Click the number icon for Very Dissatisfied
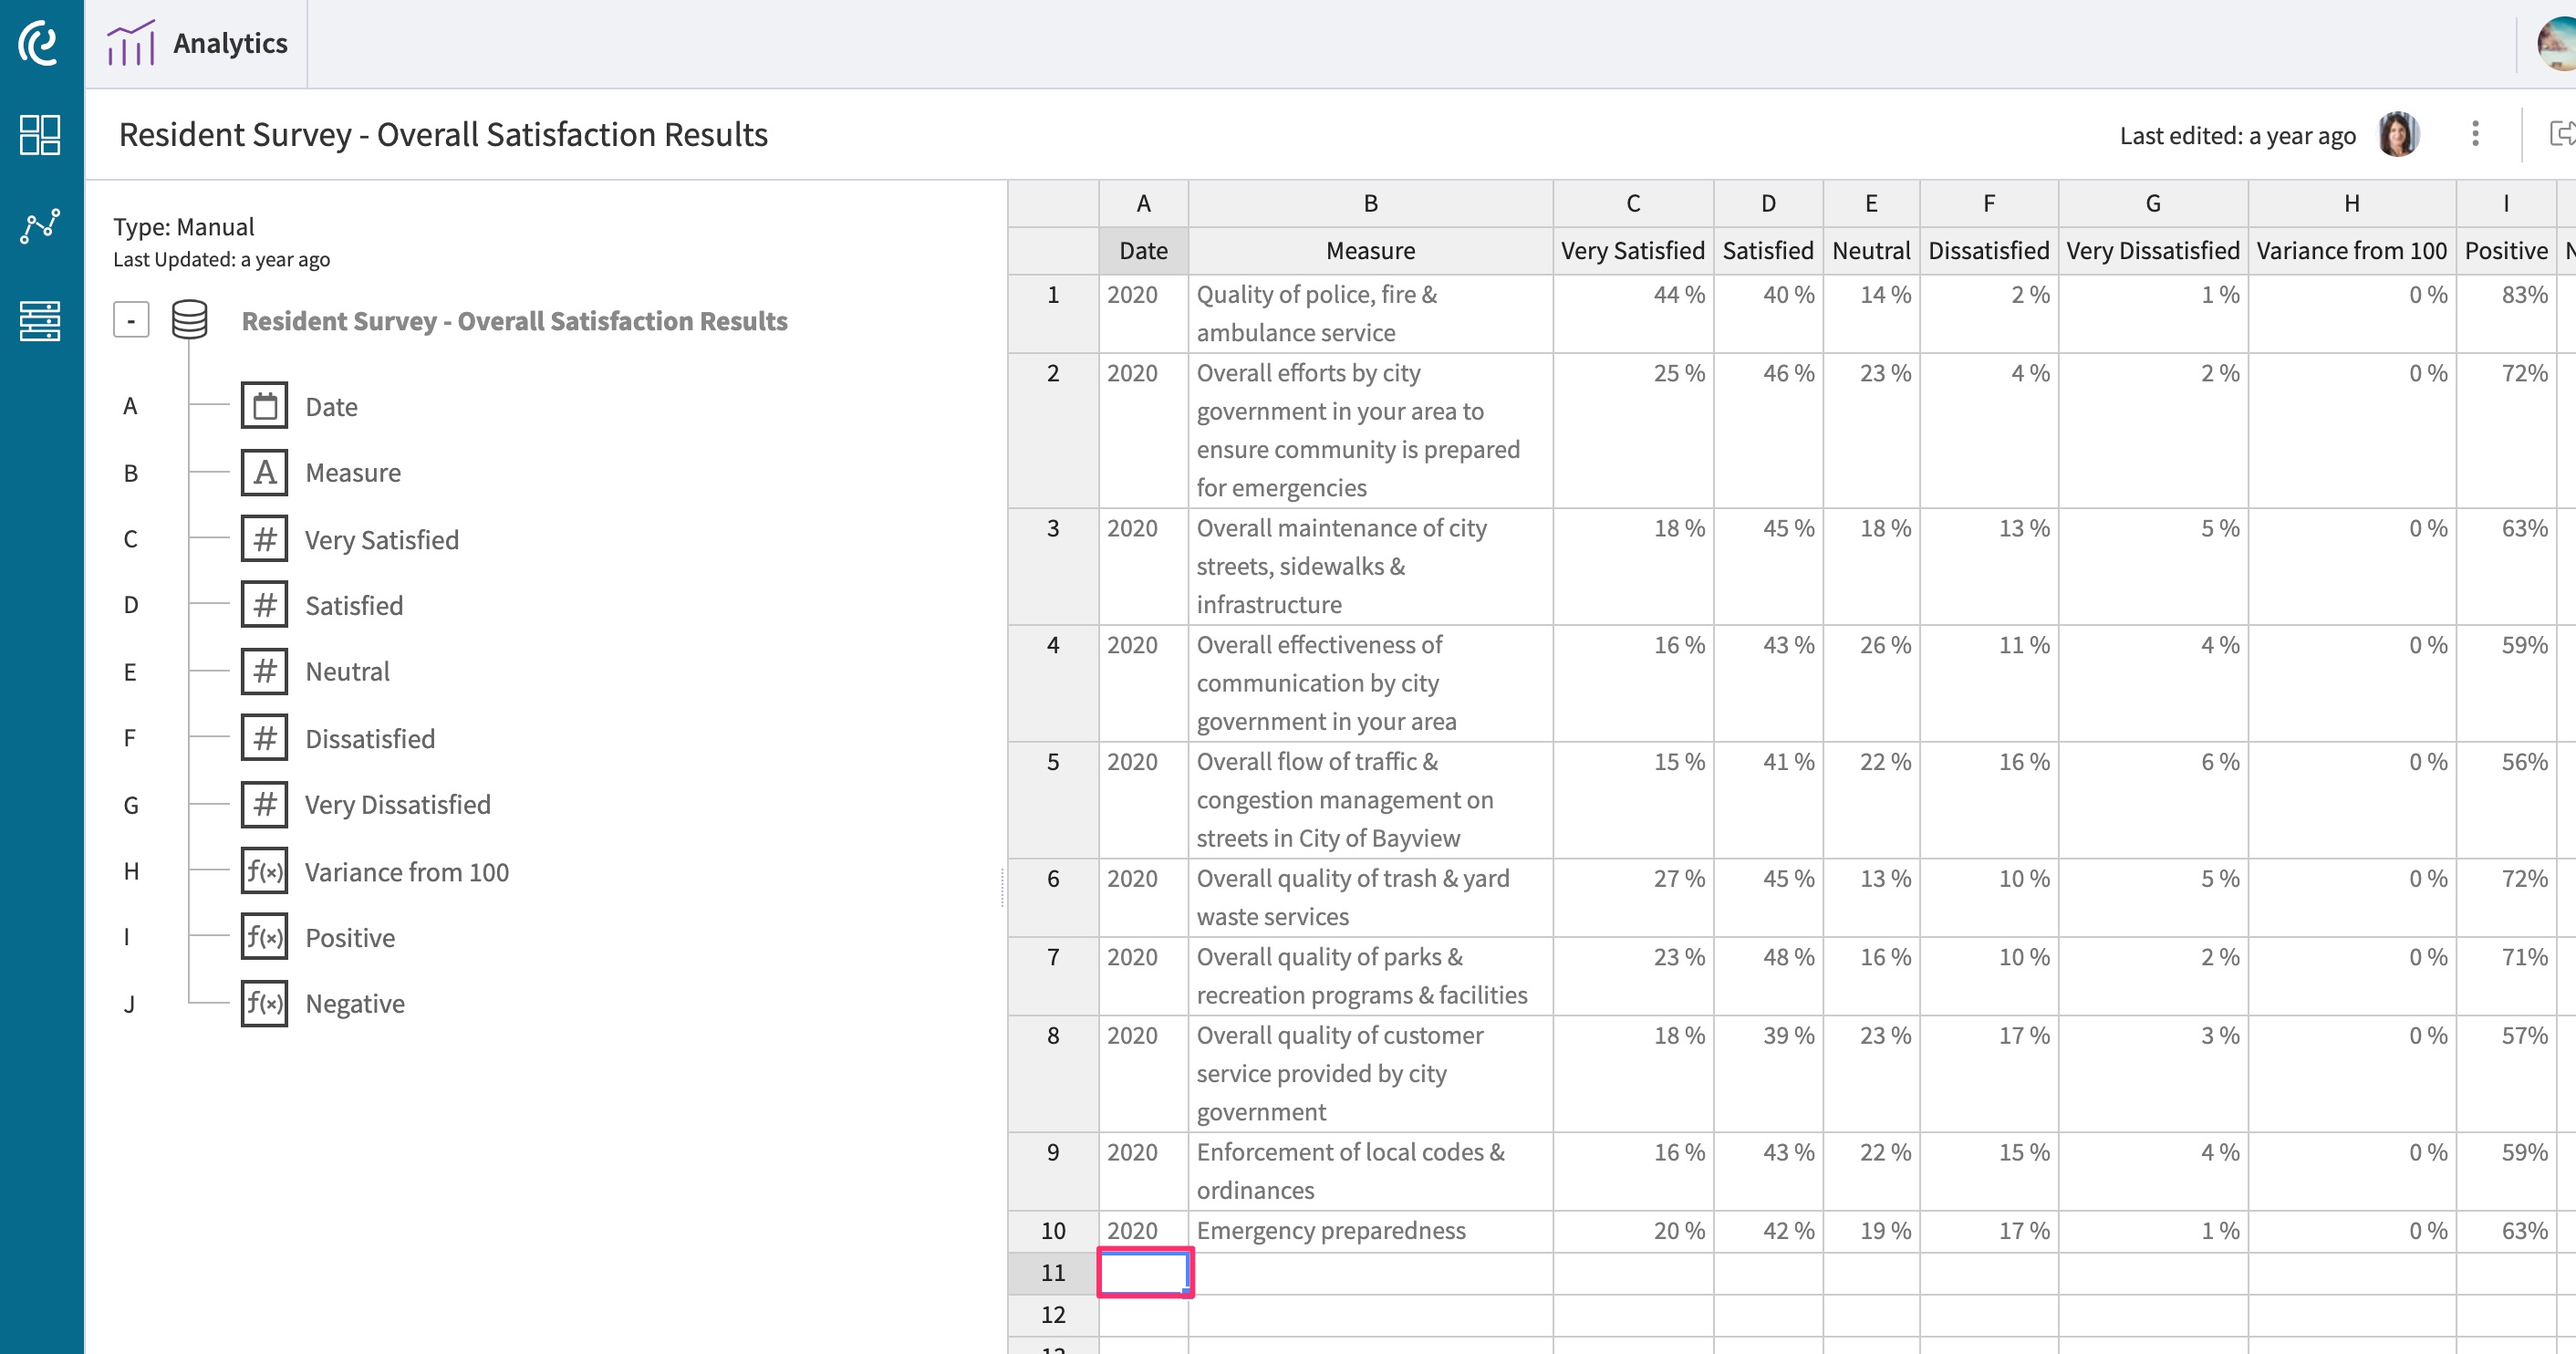2576x1354 pixels. (264, 804)
